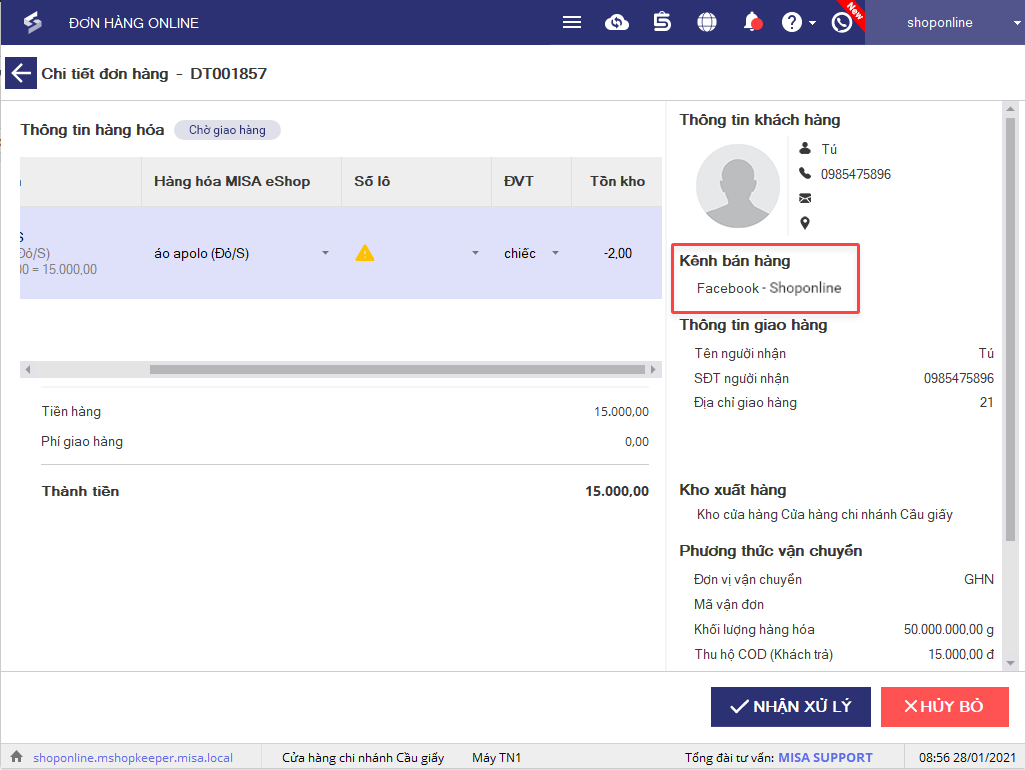Screen dimensions: 1025x770
Task: Click the yellow warning icon in Số lô
Action: pos(365,253)
